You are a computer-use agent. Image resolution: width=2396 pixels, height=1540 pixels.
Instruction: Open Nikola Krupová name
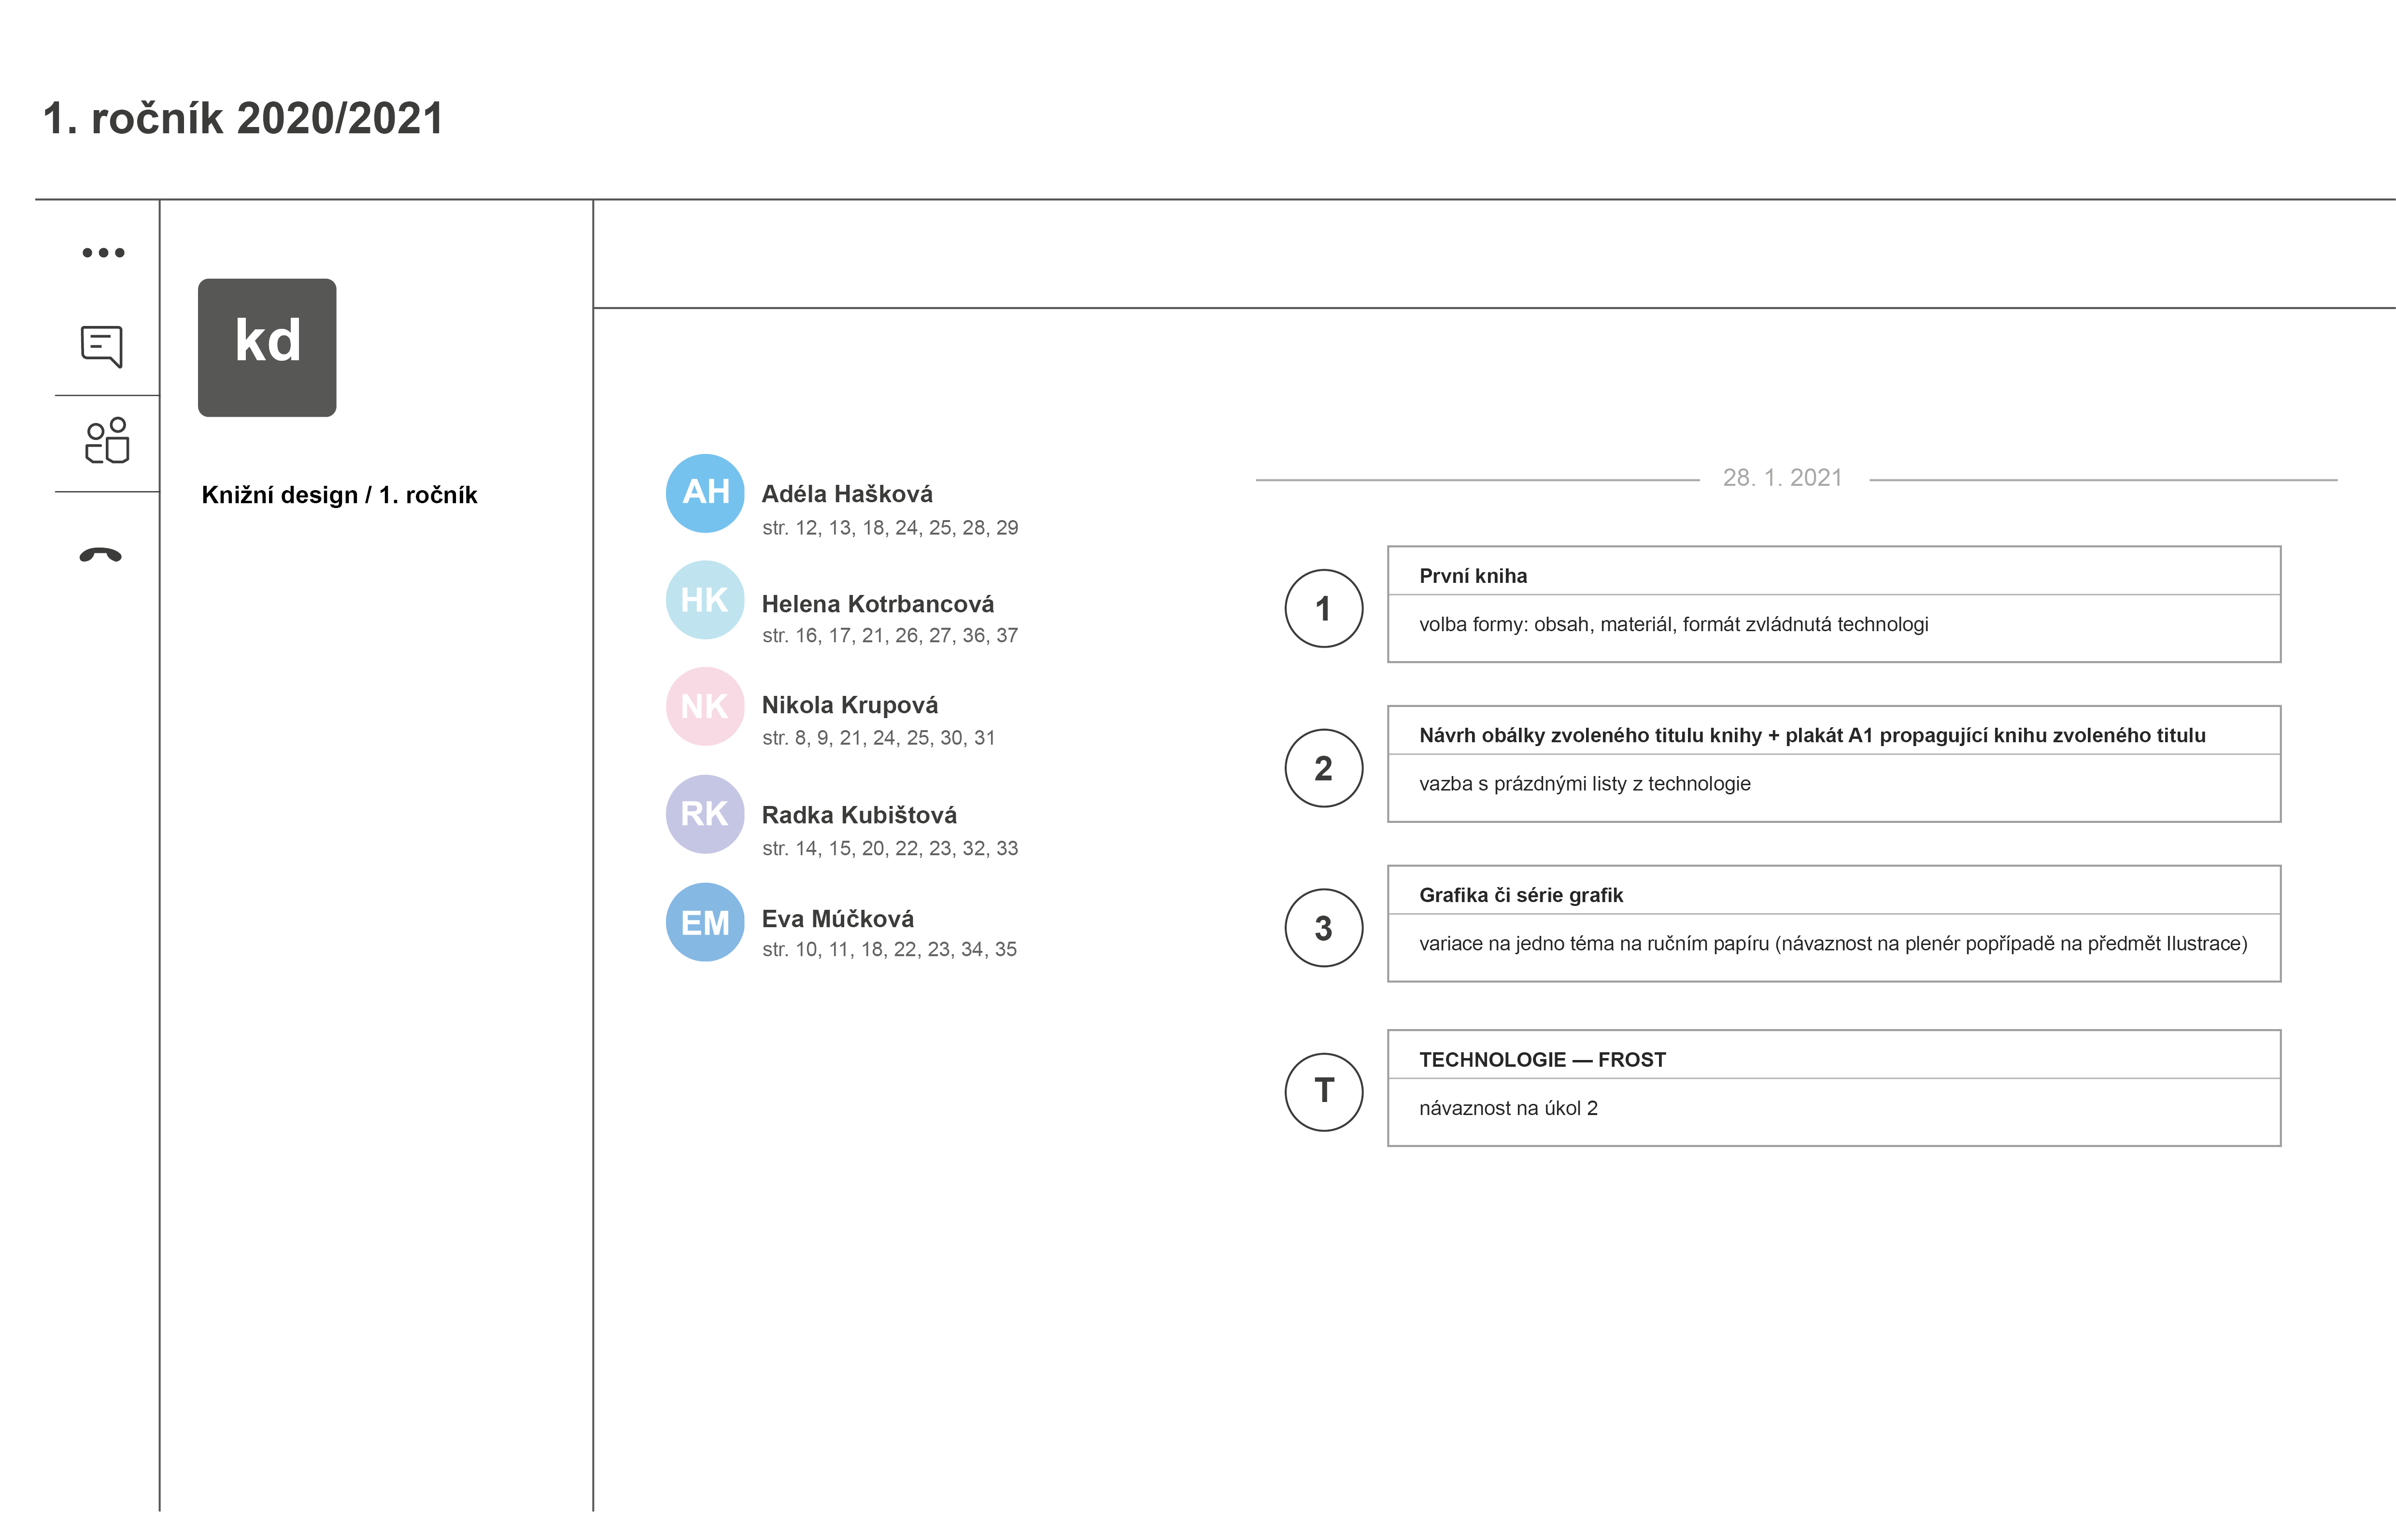coord(850,705)
